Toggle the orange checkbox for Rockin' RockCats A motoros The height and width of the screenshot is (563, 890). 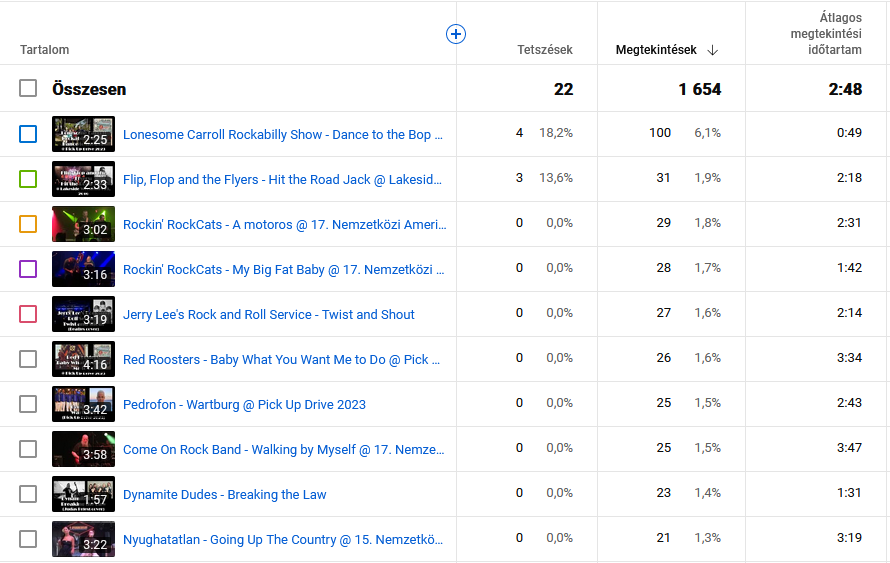click(28, 224)
